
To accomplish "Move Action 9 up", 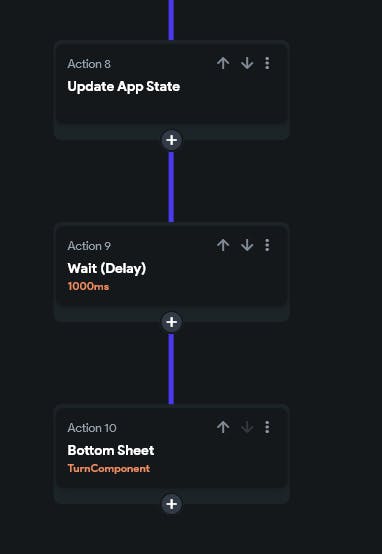I will pos(223,245).
